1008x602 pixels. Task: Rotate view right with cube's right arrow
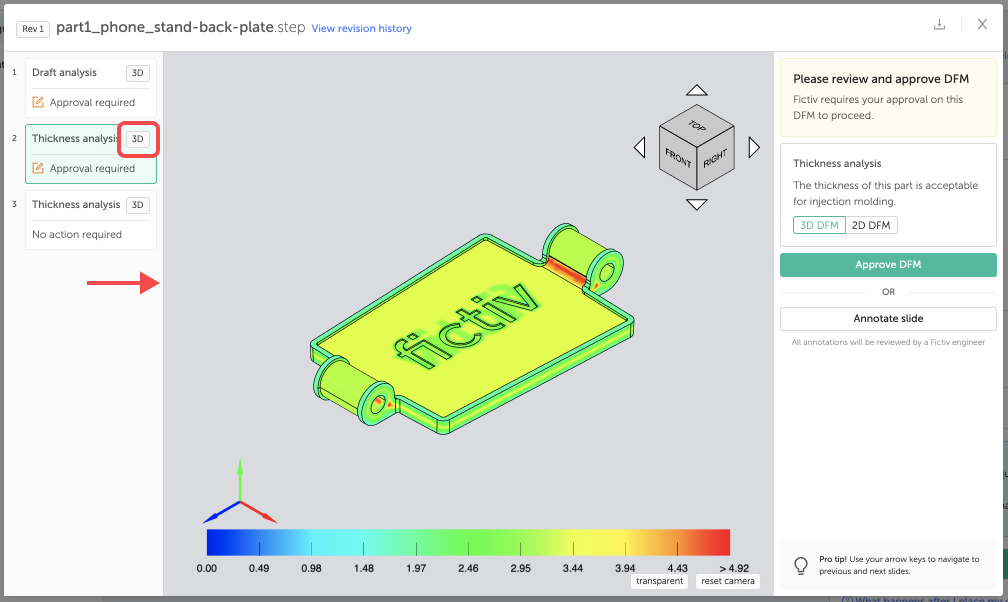click(x=754, y=147)
